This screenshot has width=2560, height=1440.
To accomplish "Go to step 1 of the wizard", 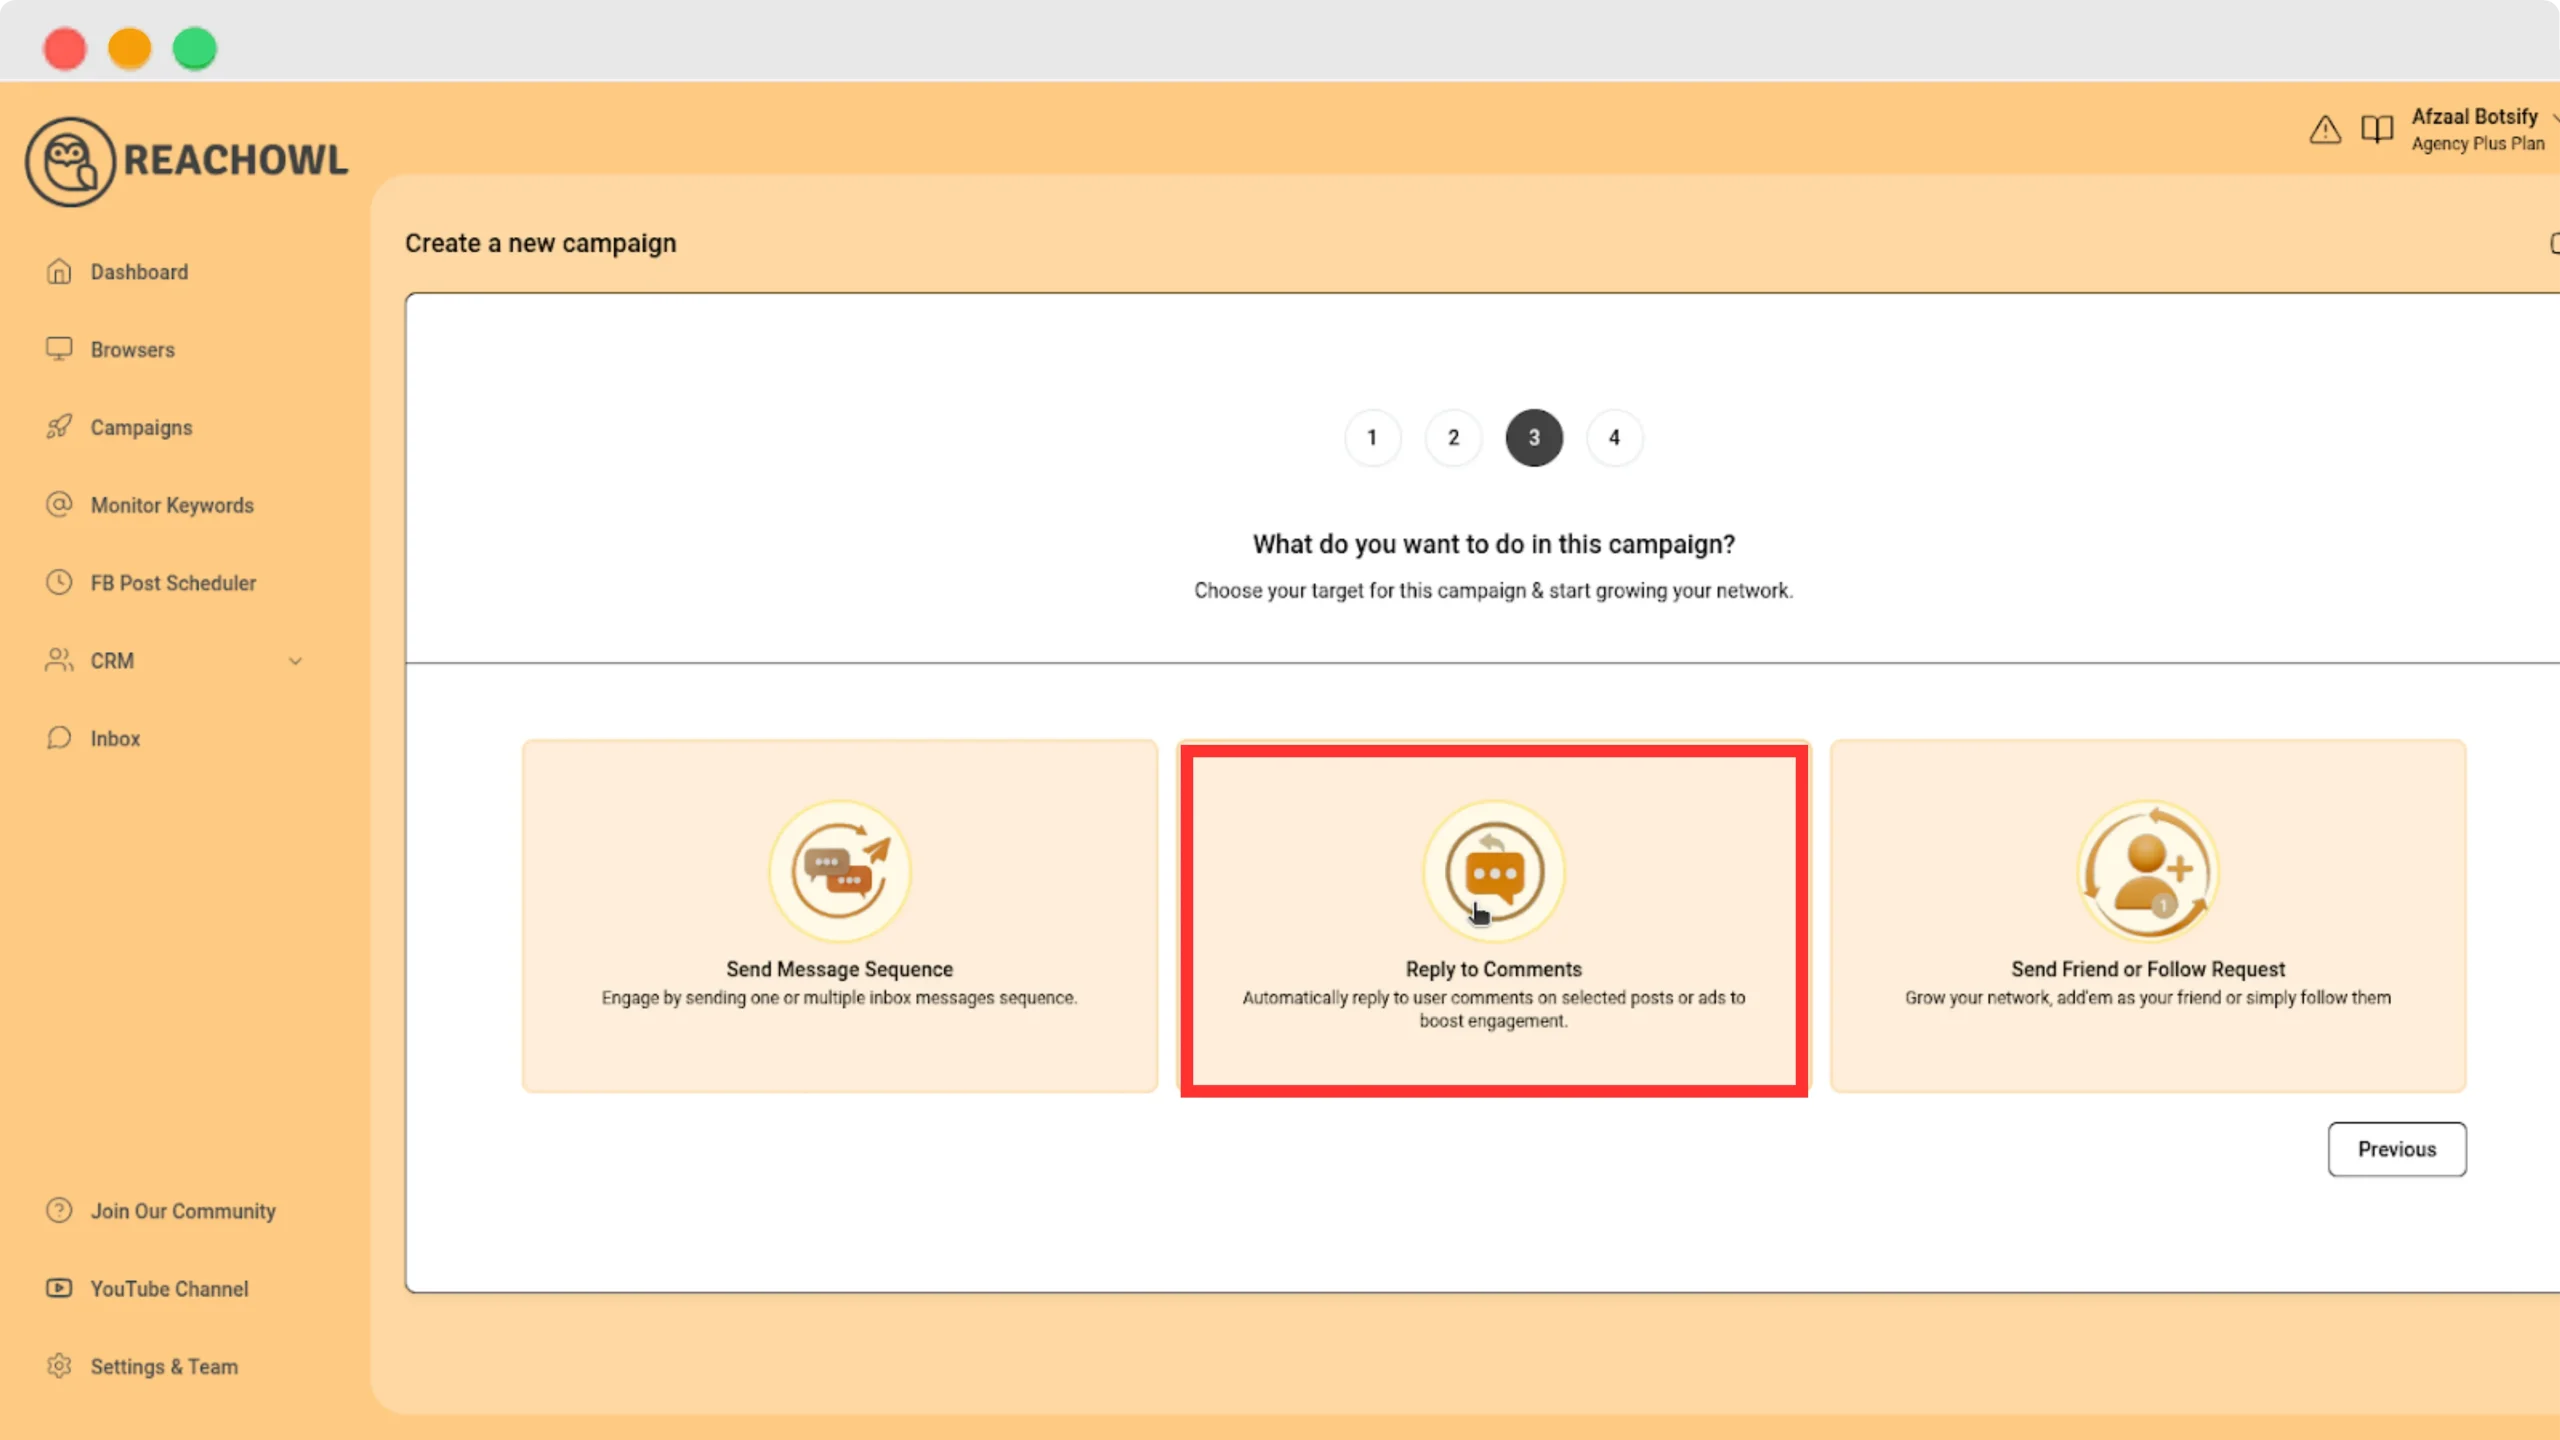I will [1372, 437].
